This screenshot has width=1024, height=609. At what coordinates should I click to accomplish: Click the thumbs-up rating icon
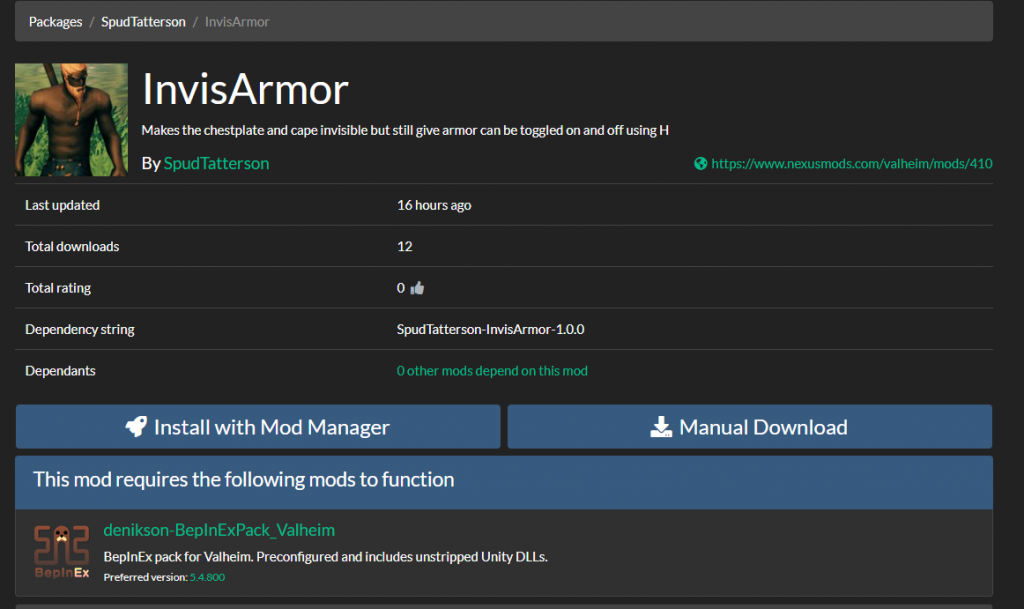pos(417,288)
